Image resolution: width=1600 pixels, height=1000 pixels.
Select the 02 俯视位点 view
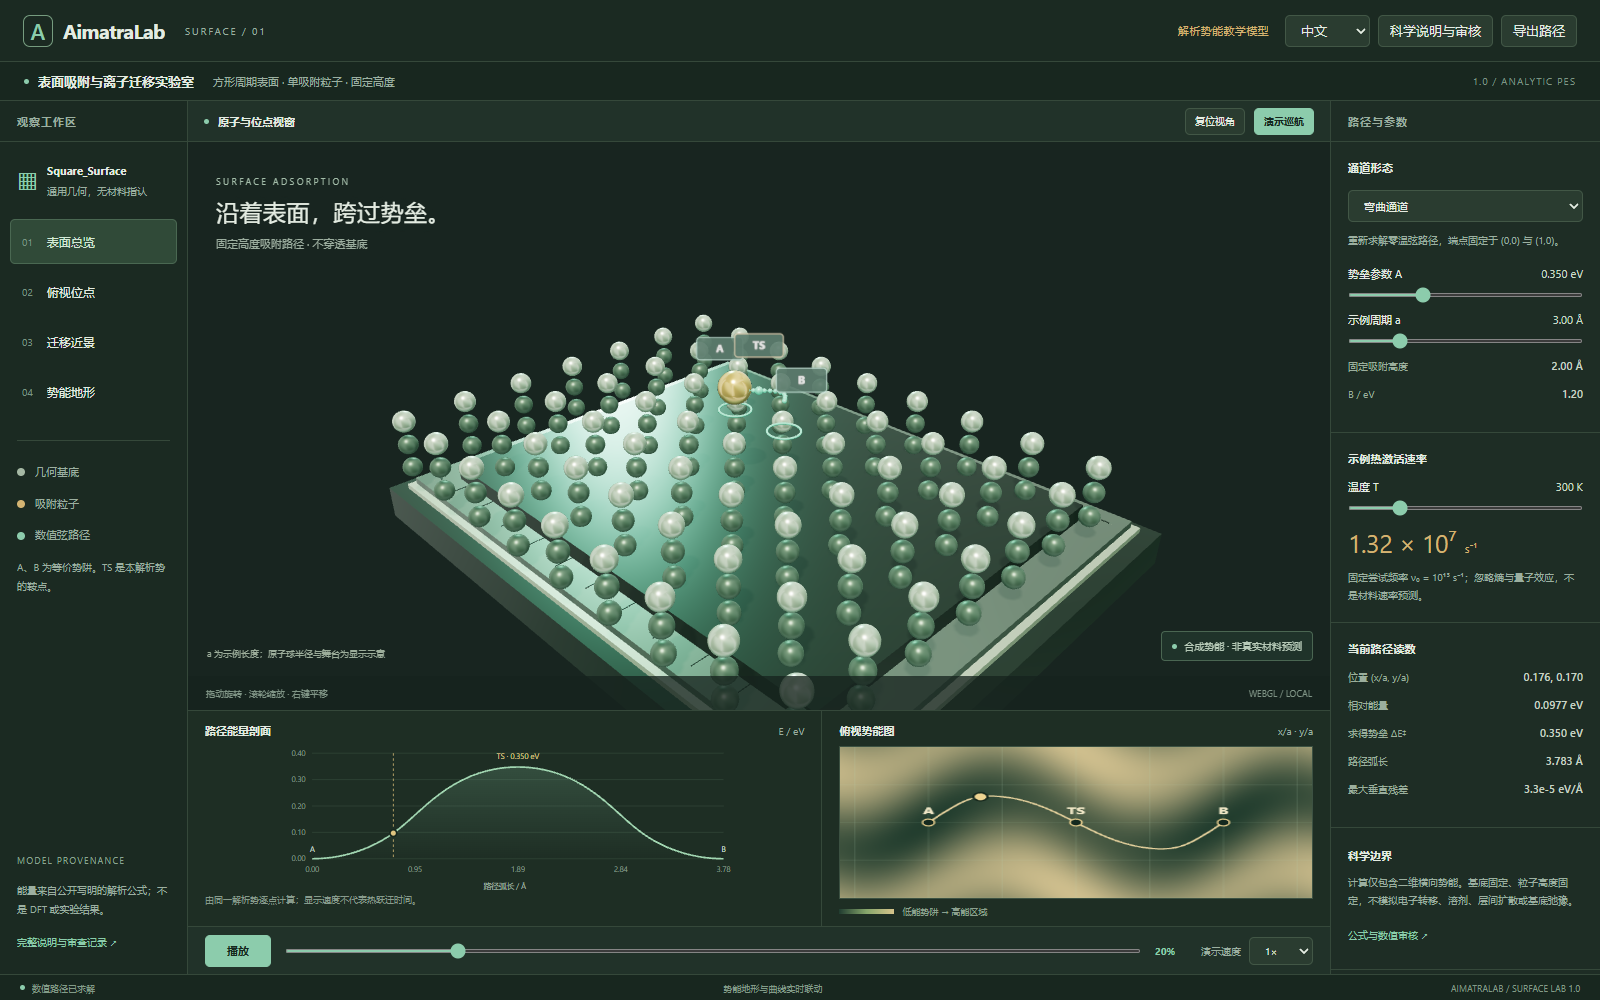pos(93,292)
